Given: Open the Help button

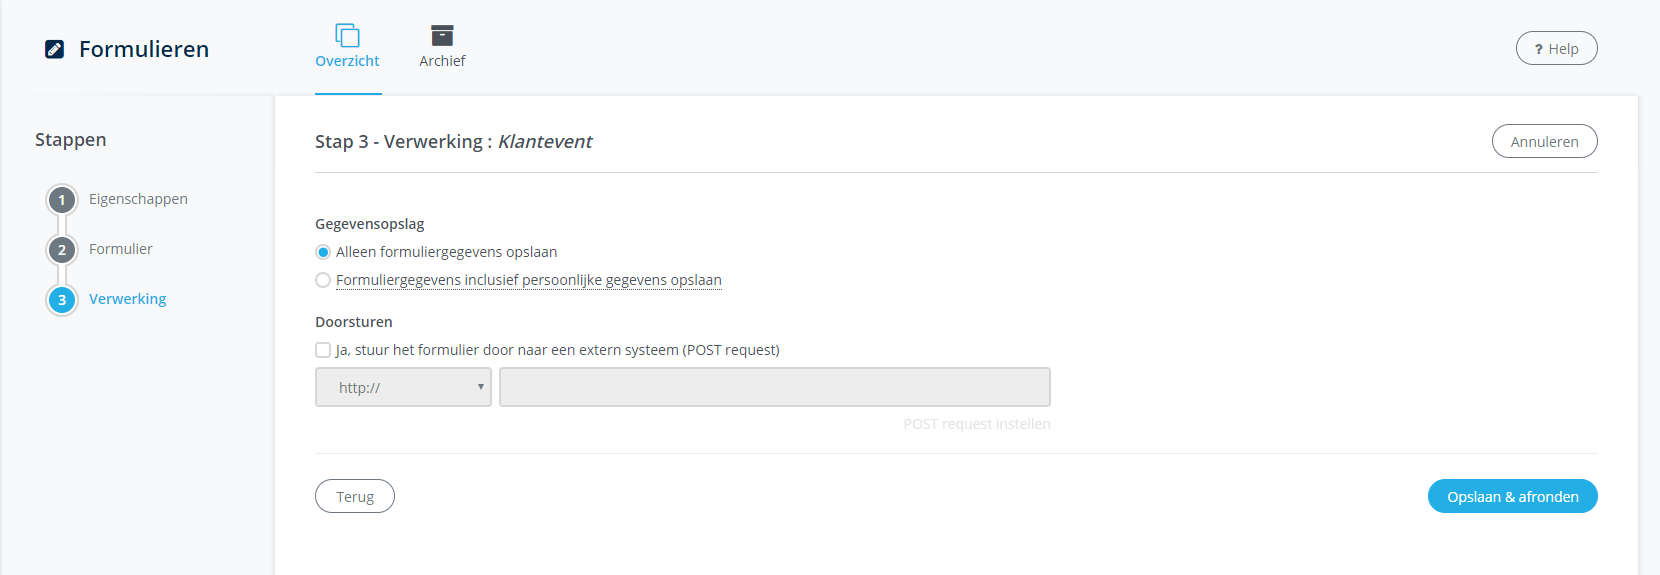Looking at the screenshot, I should pos(1556,49).
